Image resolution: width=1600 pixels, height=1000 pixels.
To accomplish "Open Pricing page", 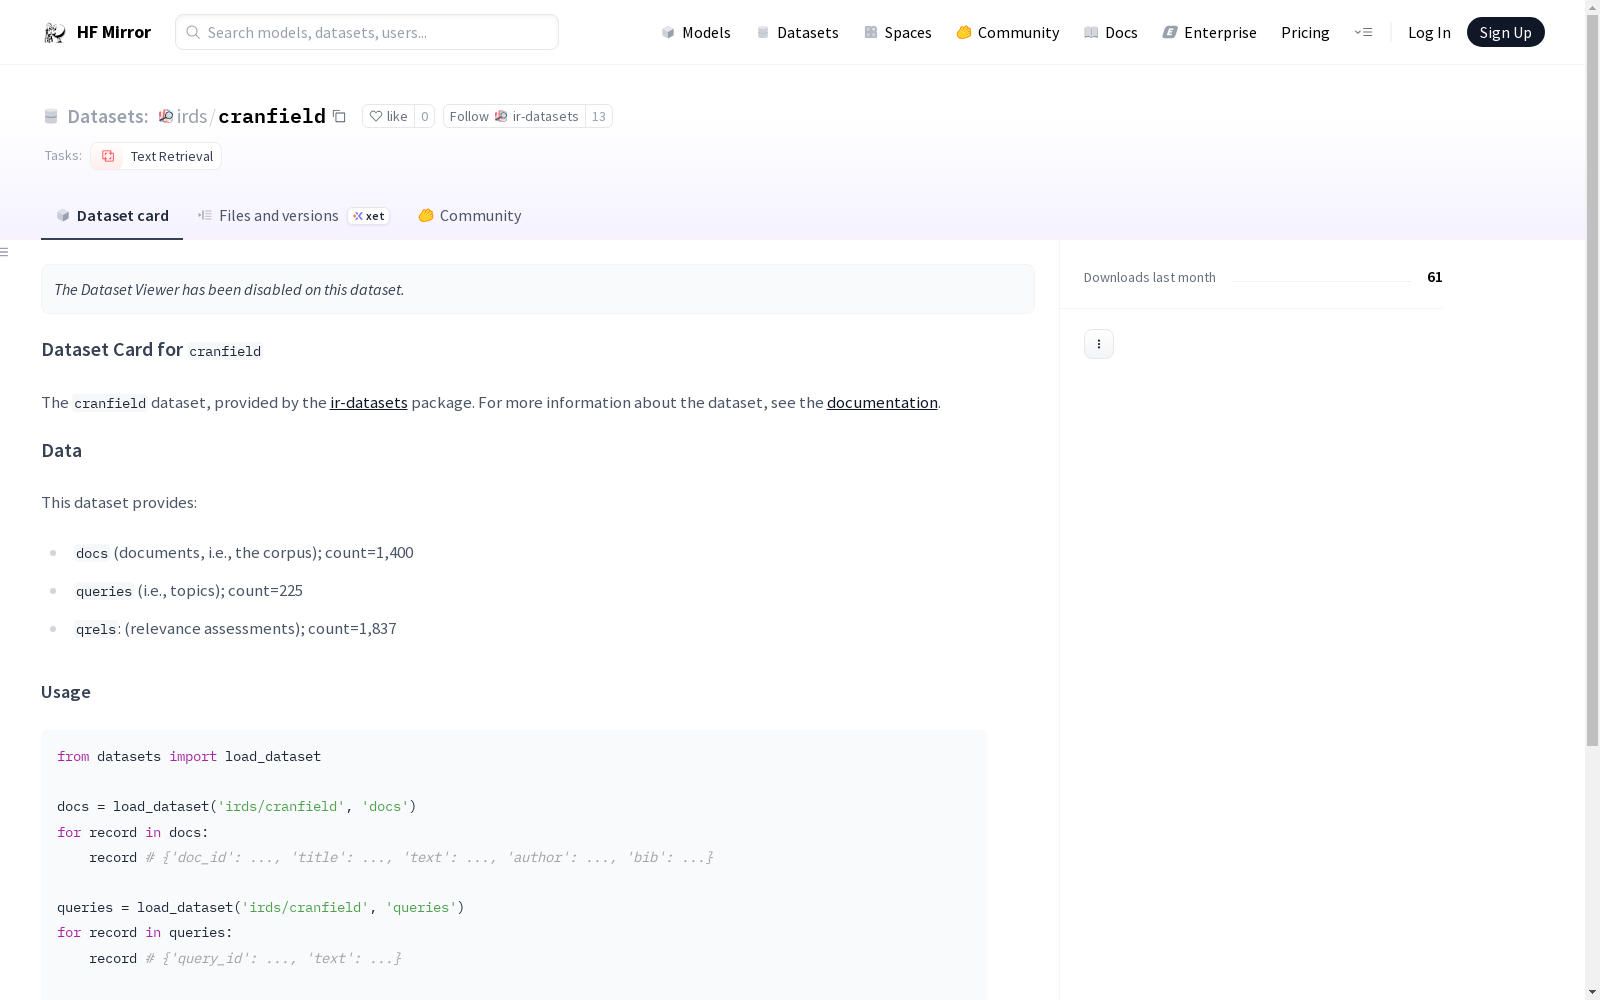I will pos(1305,32).
